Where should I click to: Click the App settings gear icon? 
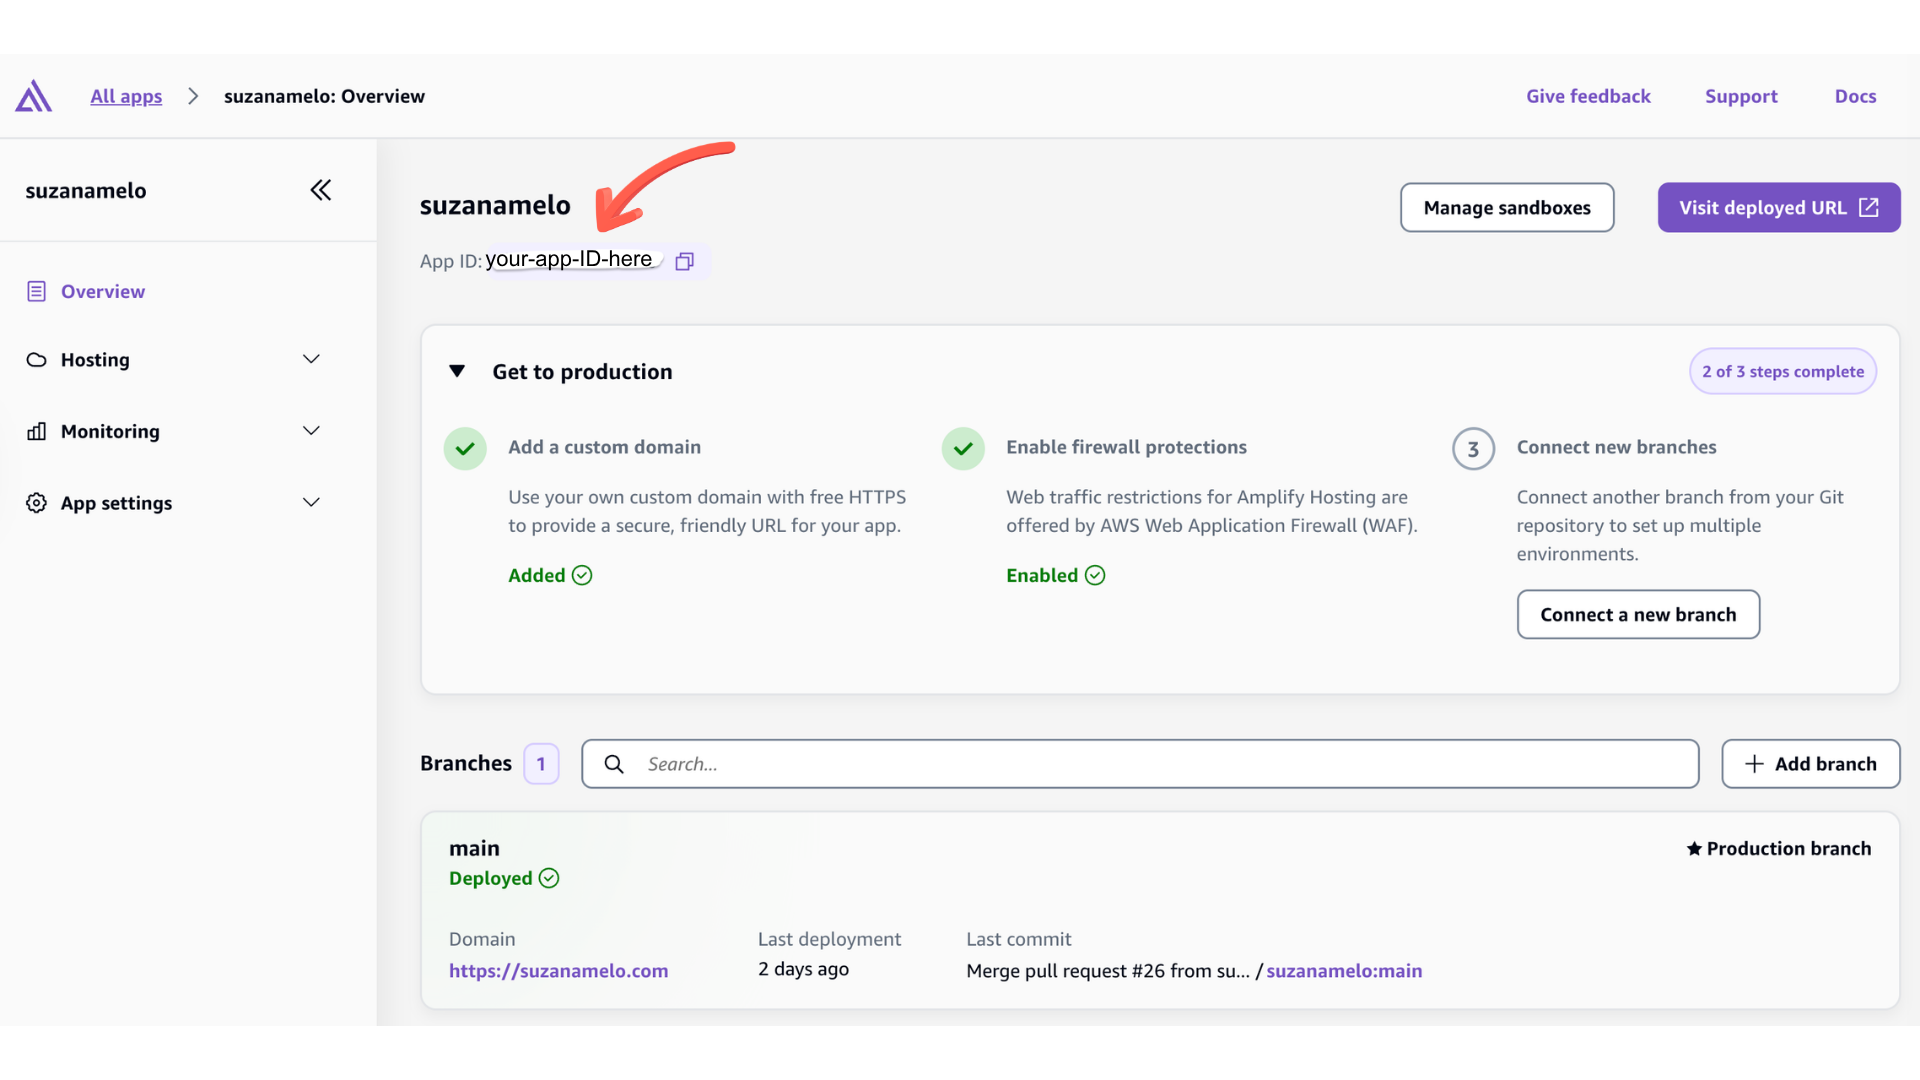pyautogui.click(x=36, y=503)
